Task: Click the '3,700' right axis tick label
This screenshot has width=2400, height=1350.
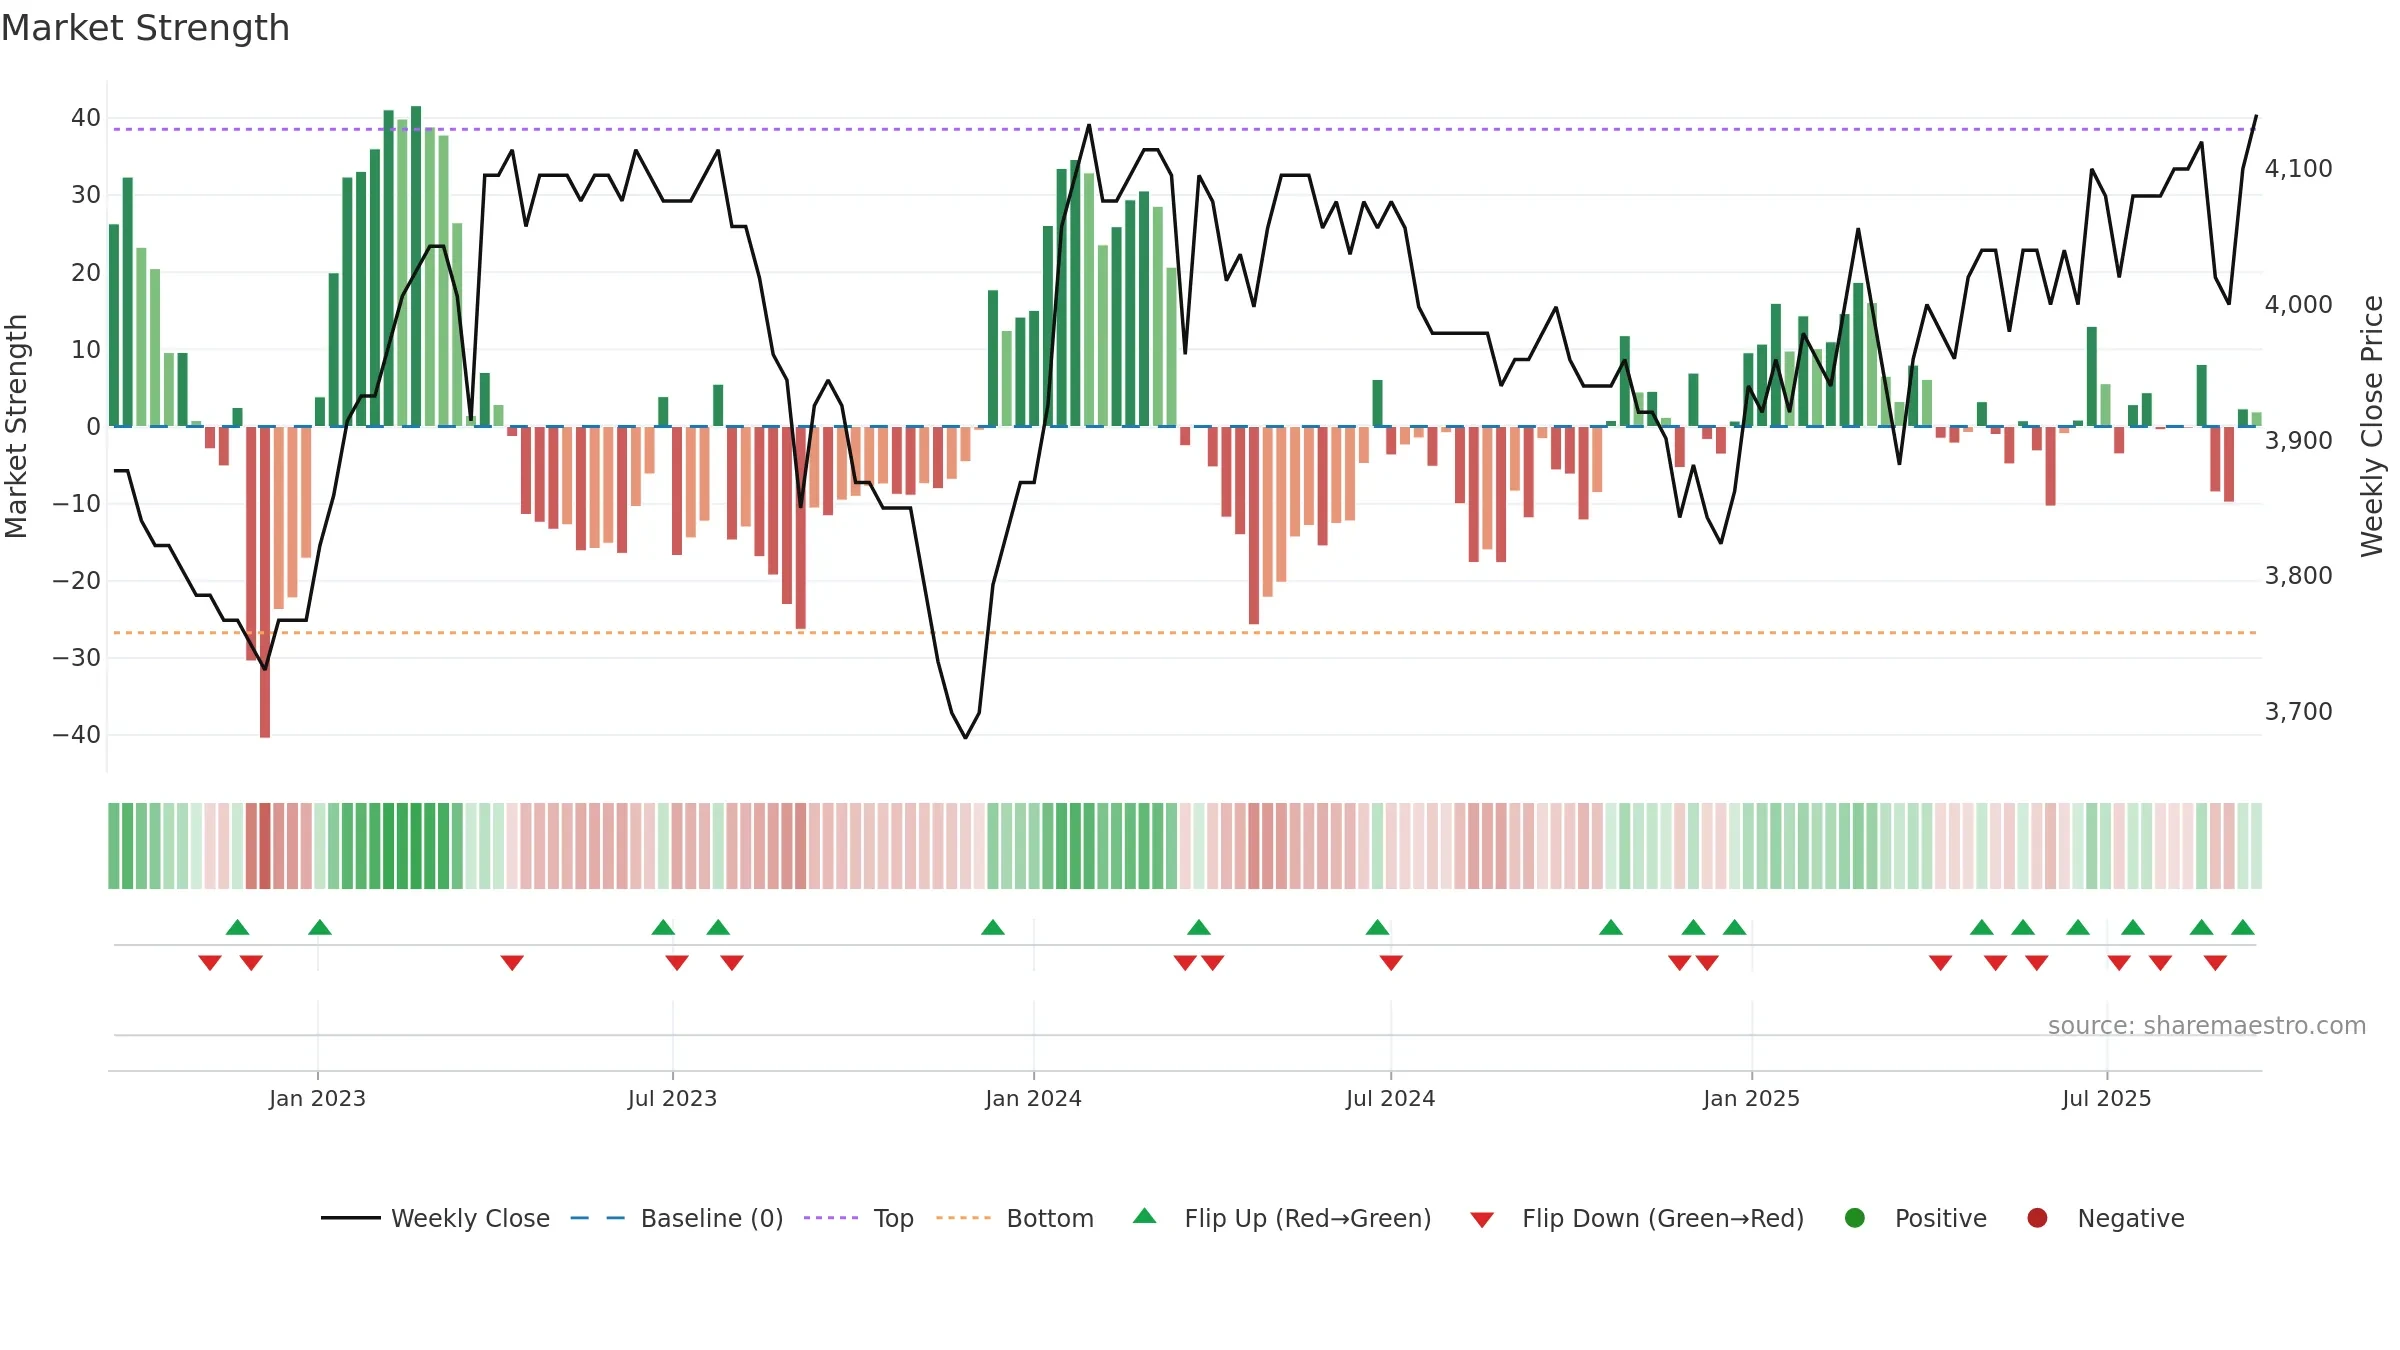Action: click(x=2298, y=712)
